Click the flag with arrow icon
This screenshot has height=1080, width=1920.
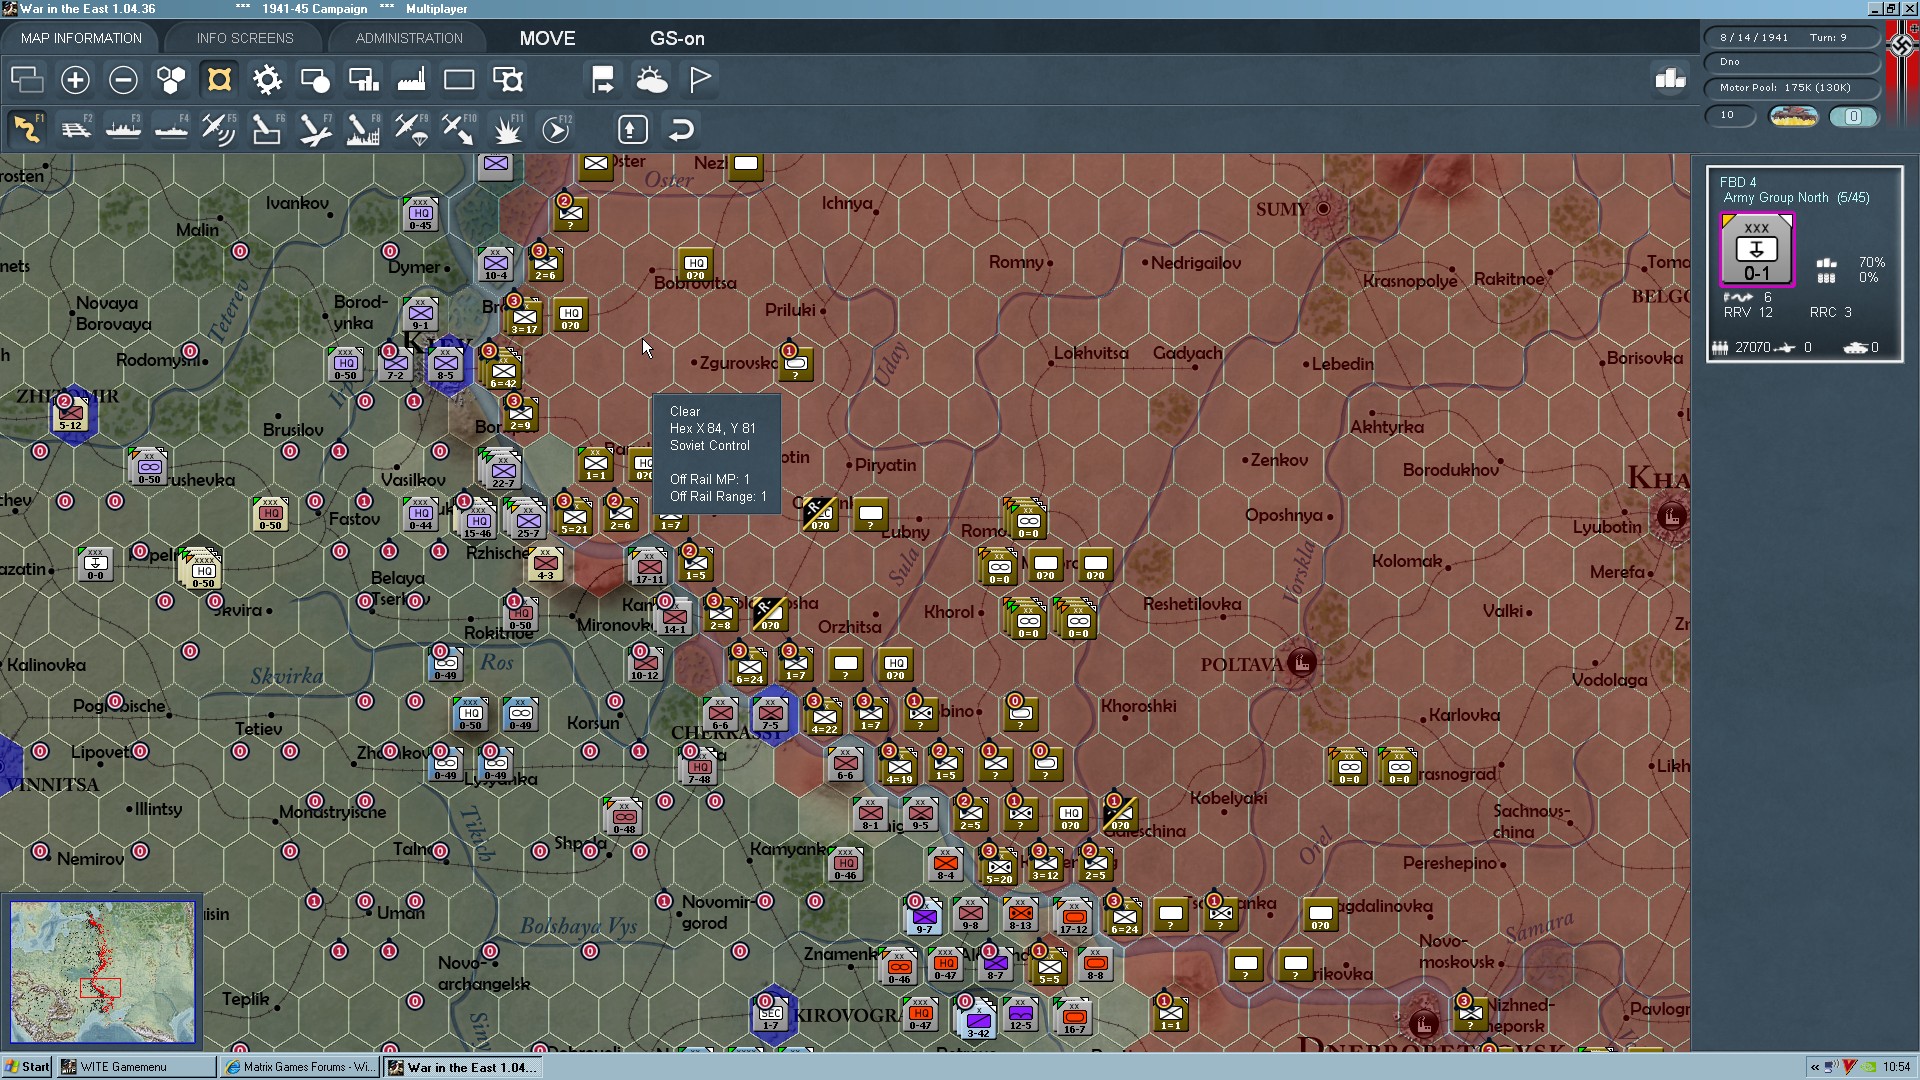pyautogui.click(x=603, y=79)
